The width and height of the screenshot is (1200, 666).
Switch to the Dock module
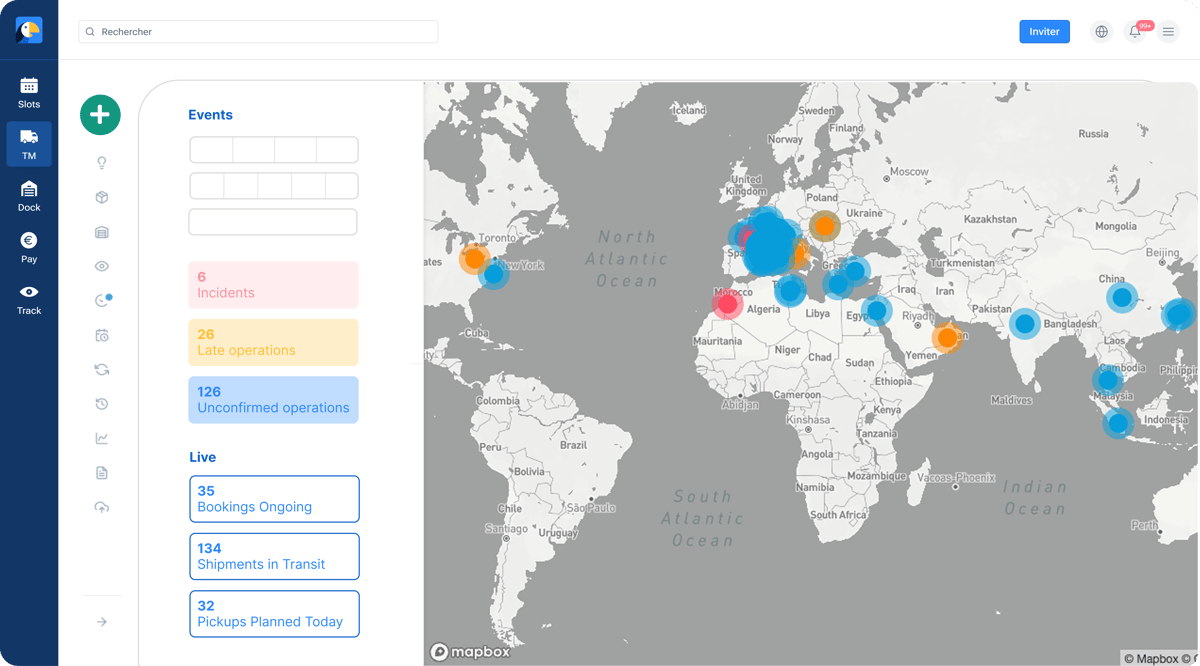tap(29, 195)
